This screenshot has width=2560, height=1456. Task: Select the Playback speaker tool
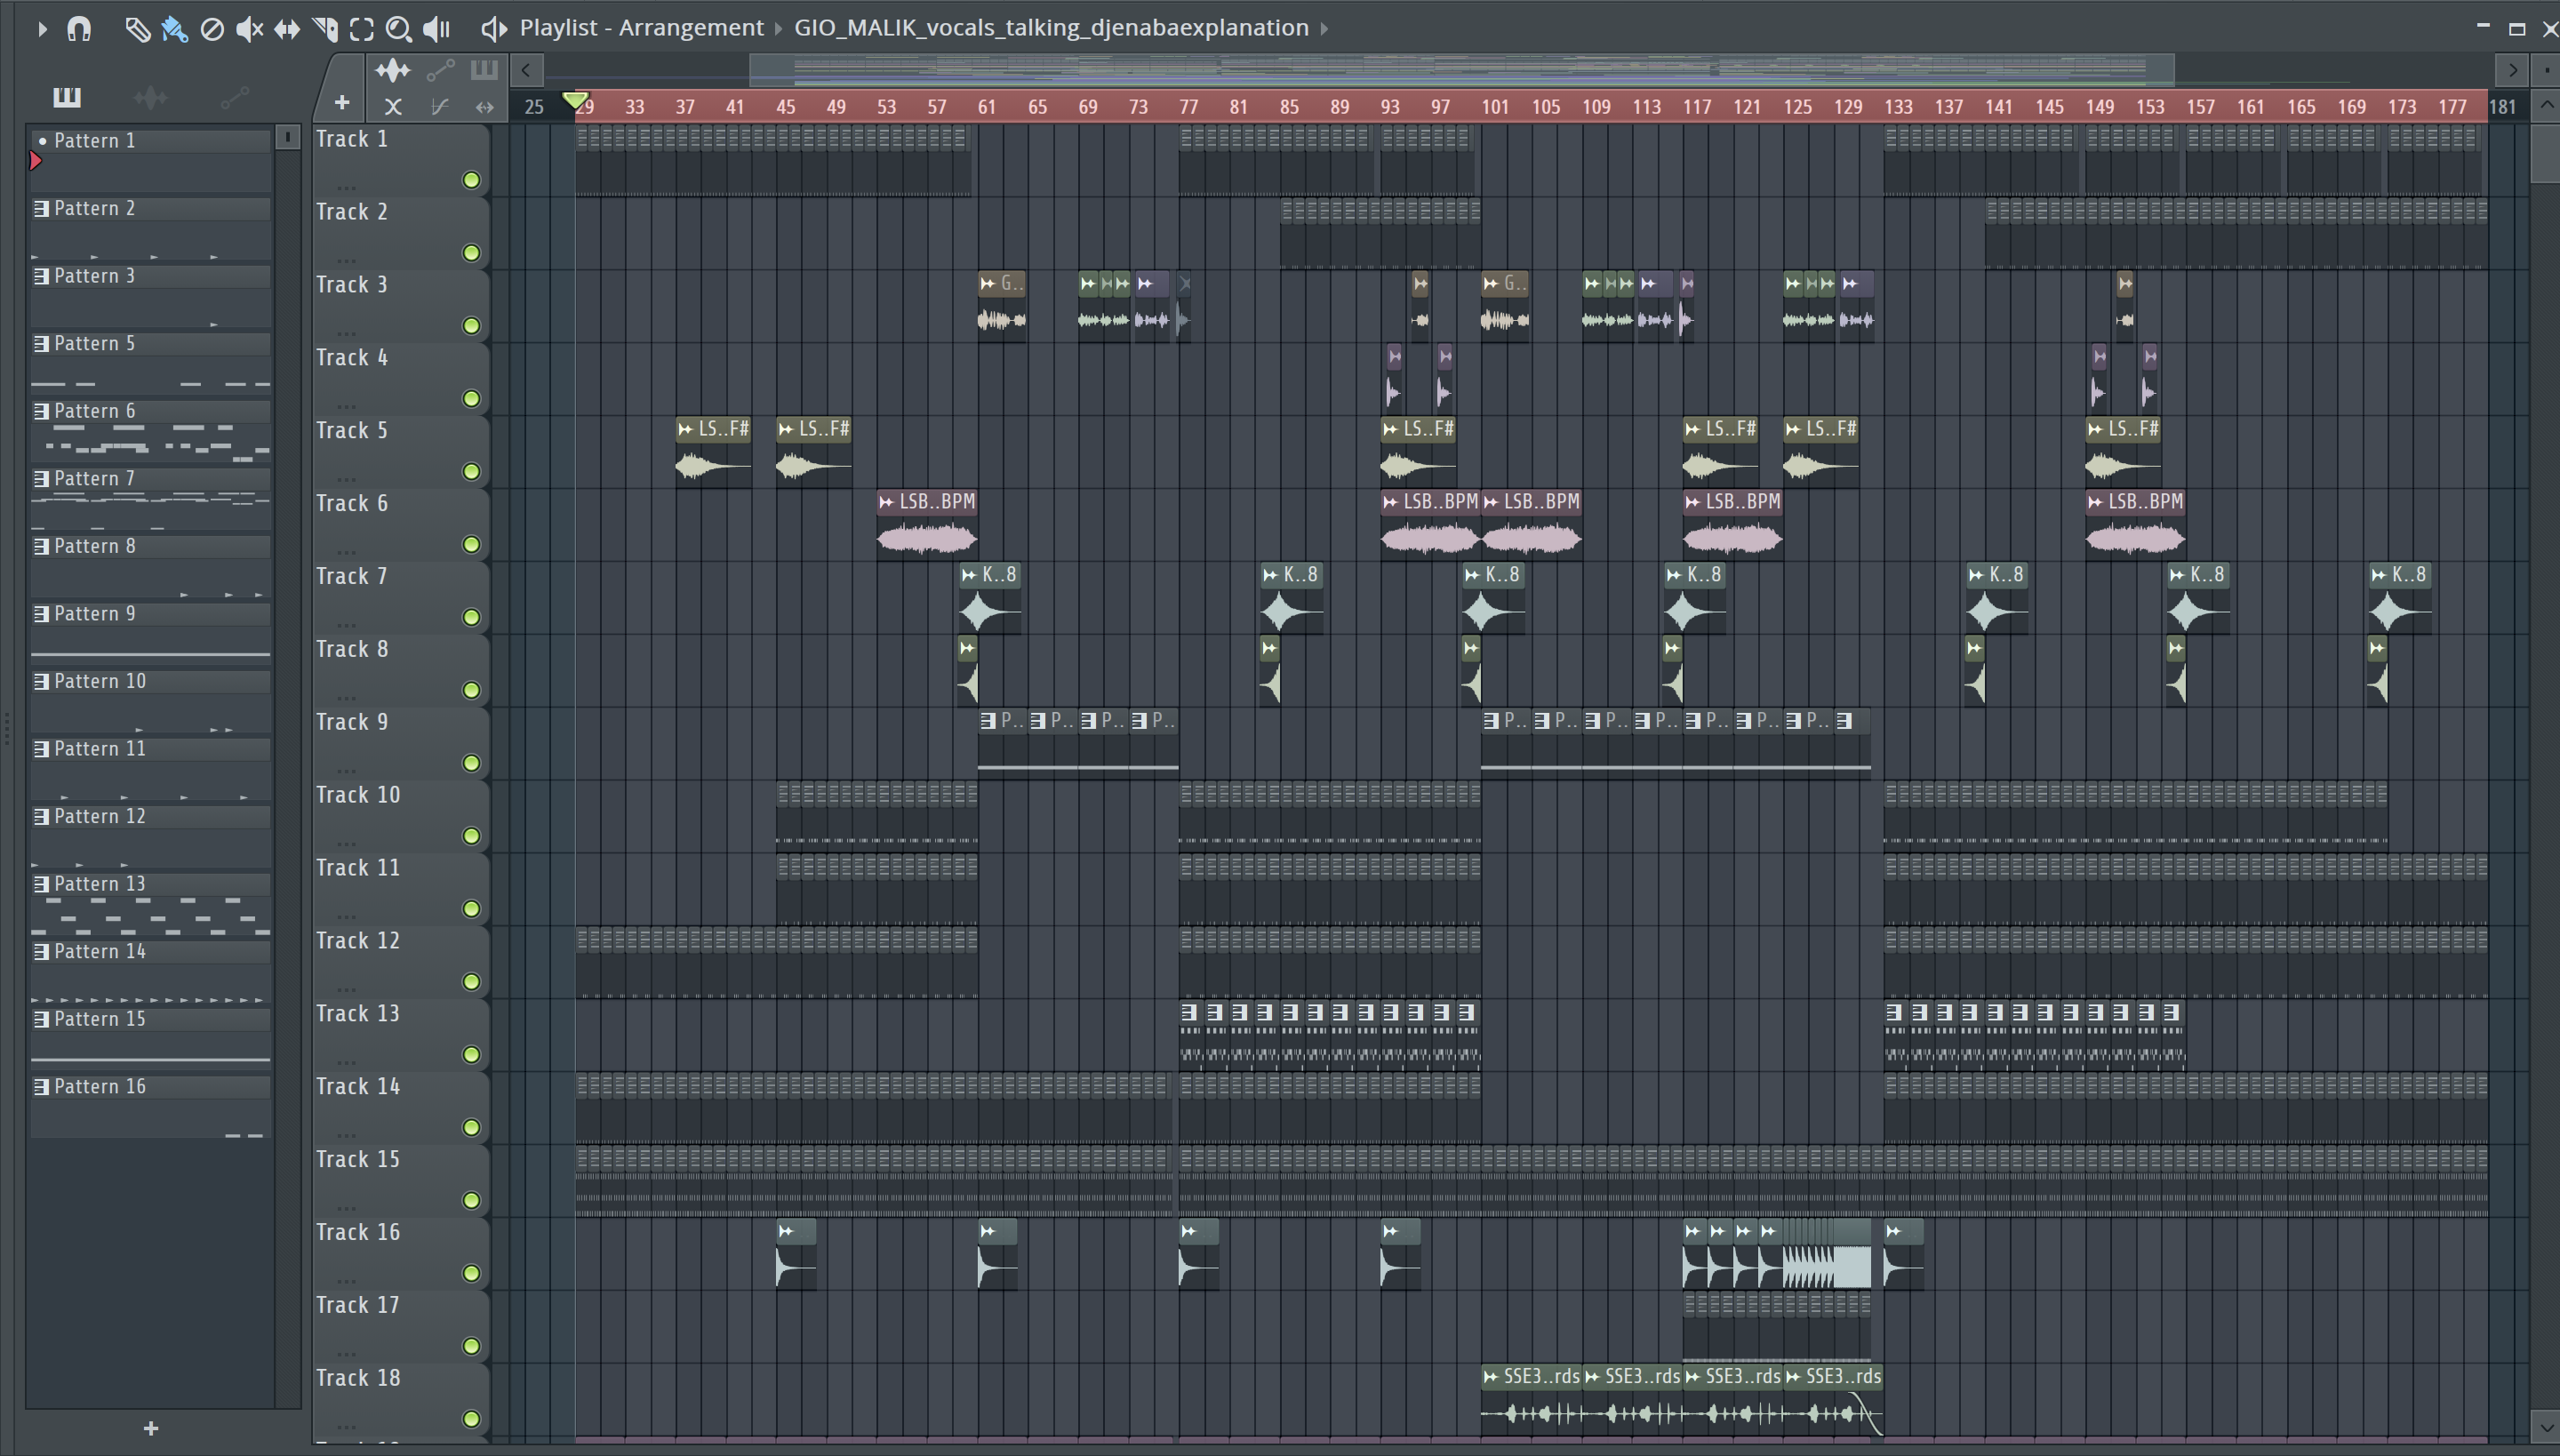click(x=437, y=29)
